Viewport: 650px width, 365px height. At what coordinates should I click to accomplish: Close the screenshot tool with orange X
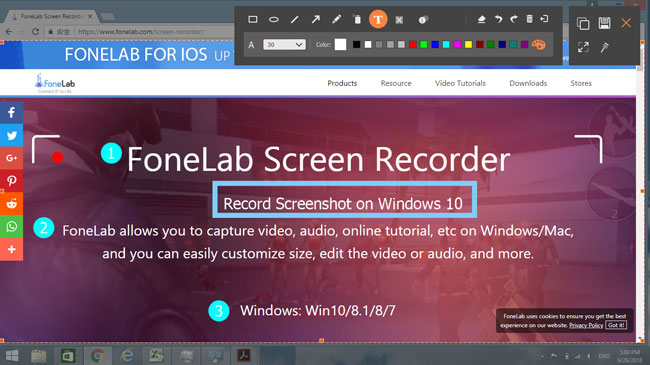click(626, 23)
